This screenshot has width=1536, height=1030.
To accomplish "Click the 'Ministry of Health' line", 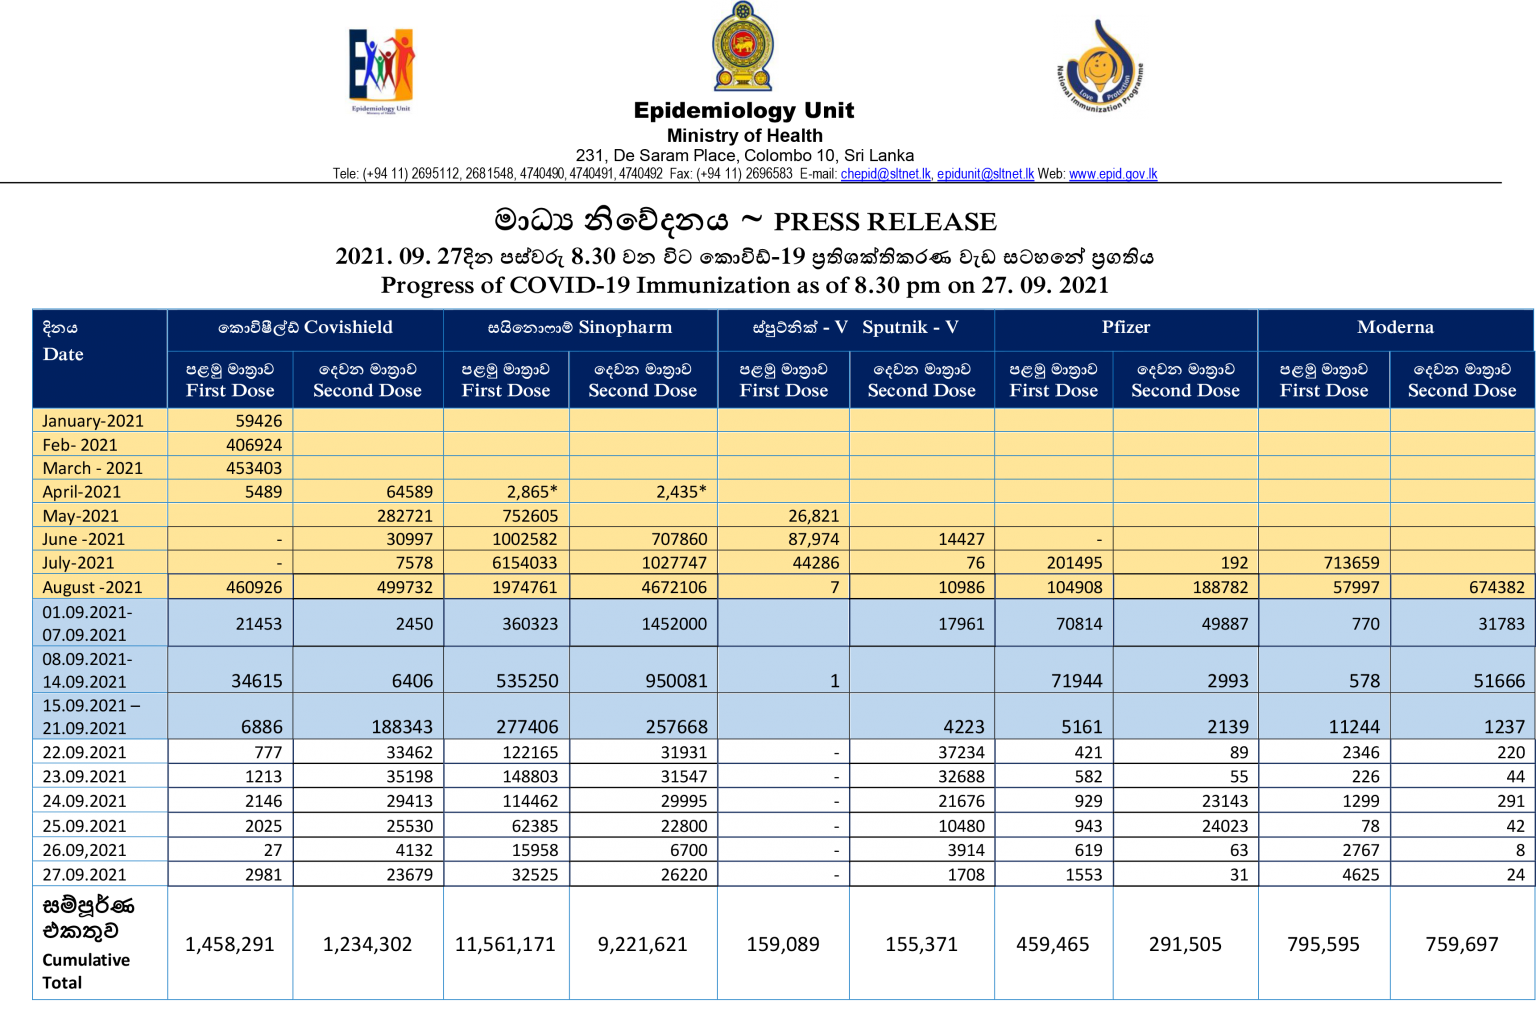I will click(745, 135).
